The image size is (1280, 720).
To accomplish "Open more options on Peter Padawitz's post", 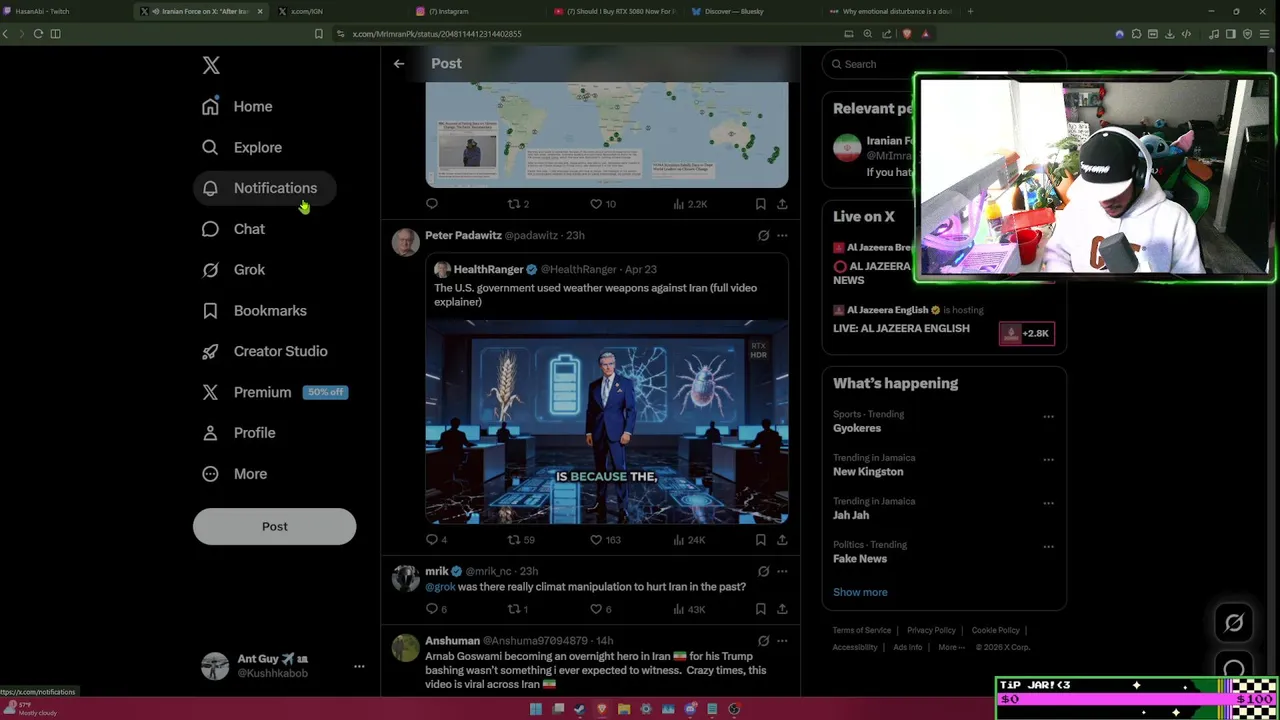I will (x=782, y=235).
